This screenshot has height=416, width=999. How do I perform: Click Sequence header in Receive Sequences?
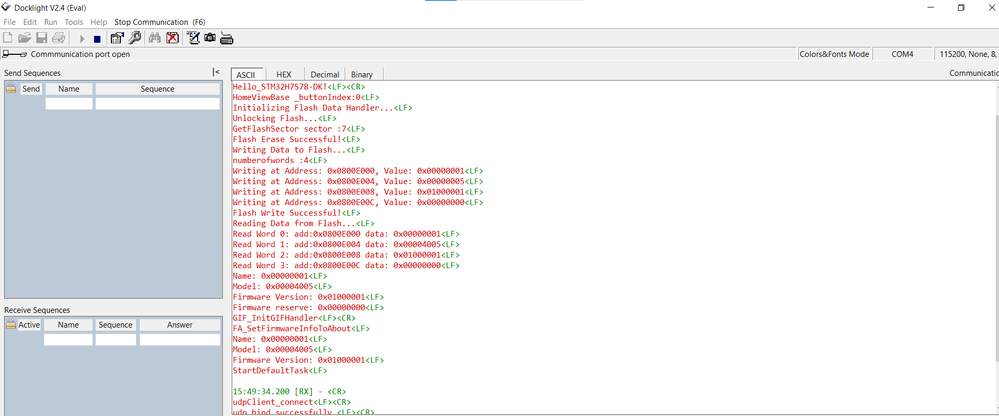tap(115, 325)
